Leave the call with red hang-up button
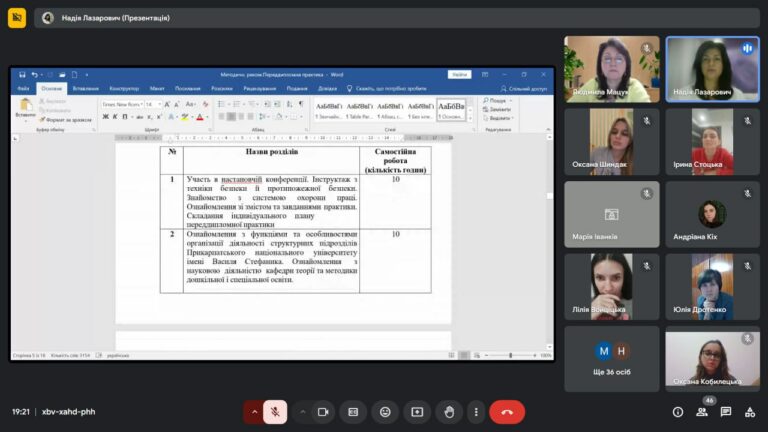 (x=507, y=412)
